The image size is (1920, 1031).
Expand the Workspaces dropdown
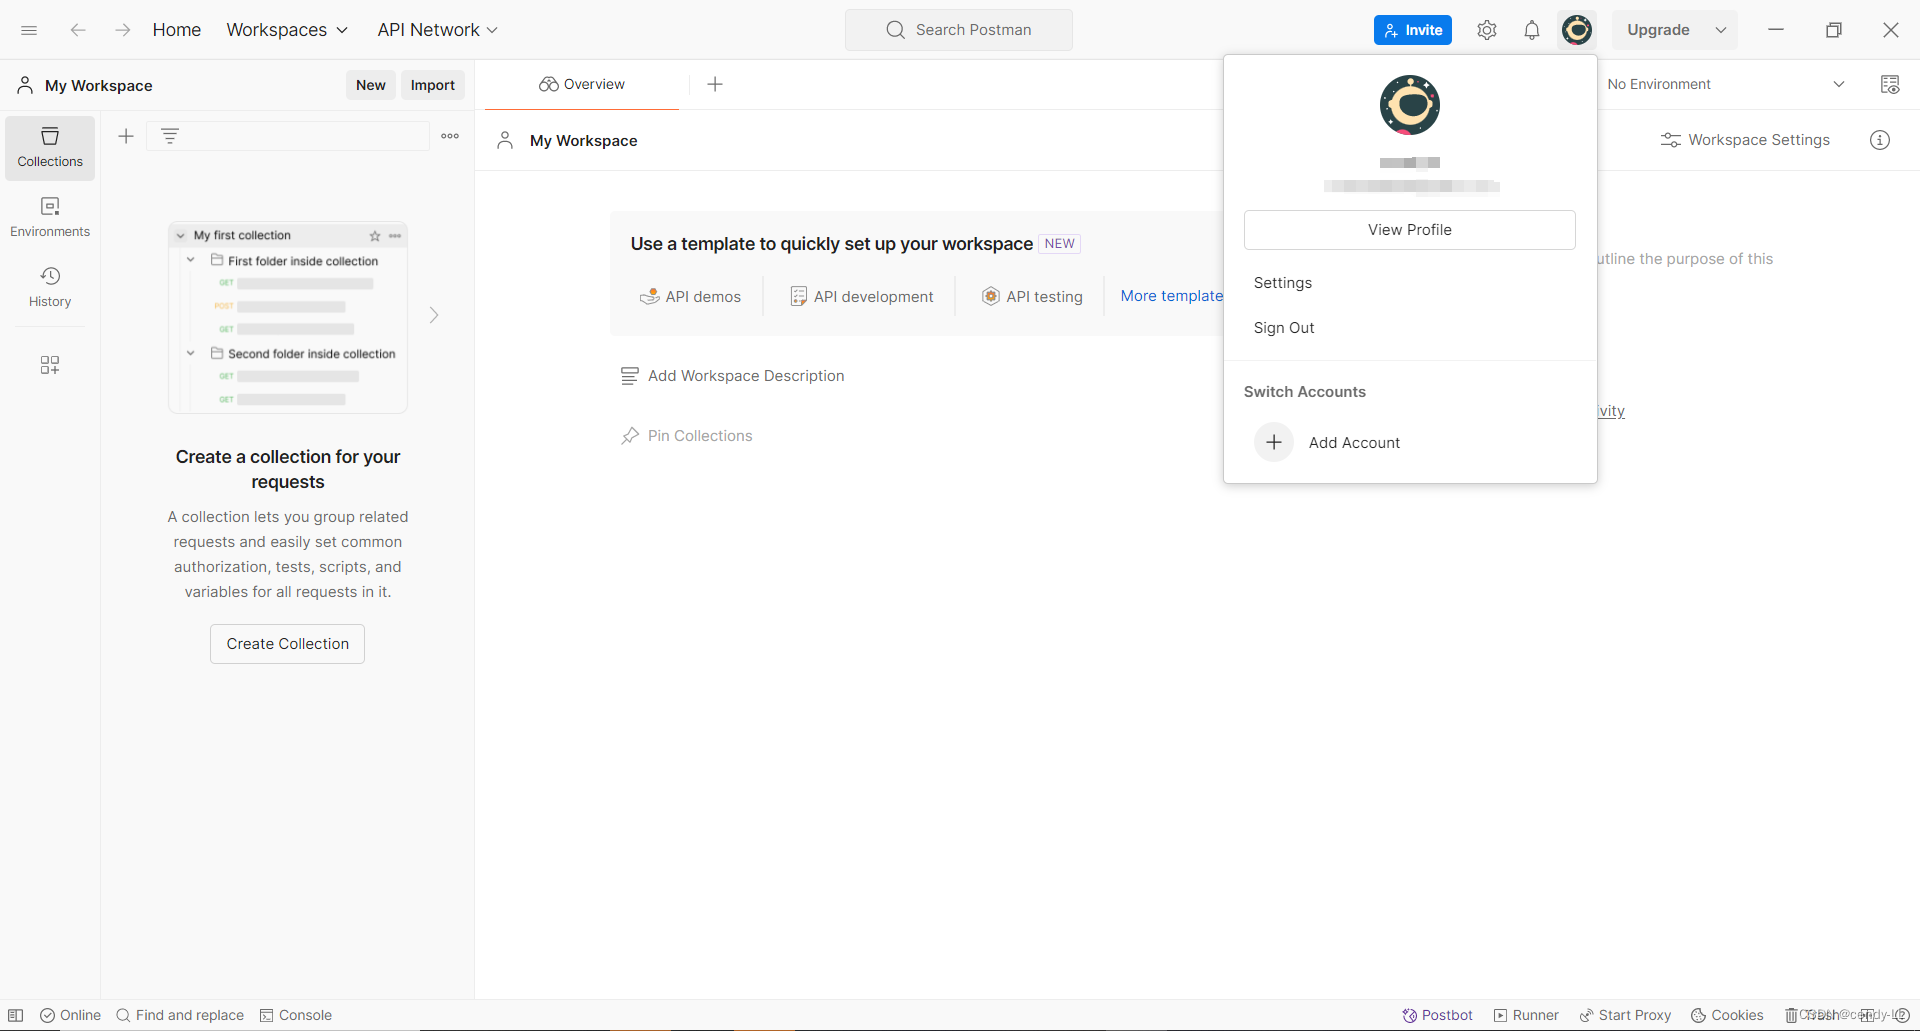coord(287,30)
